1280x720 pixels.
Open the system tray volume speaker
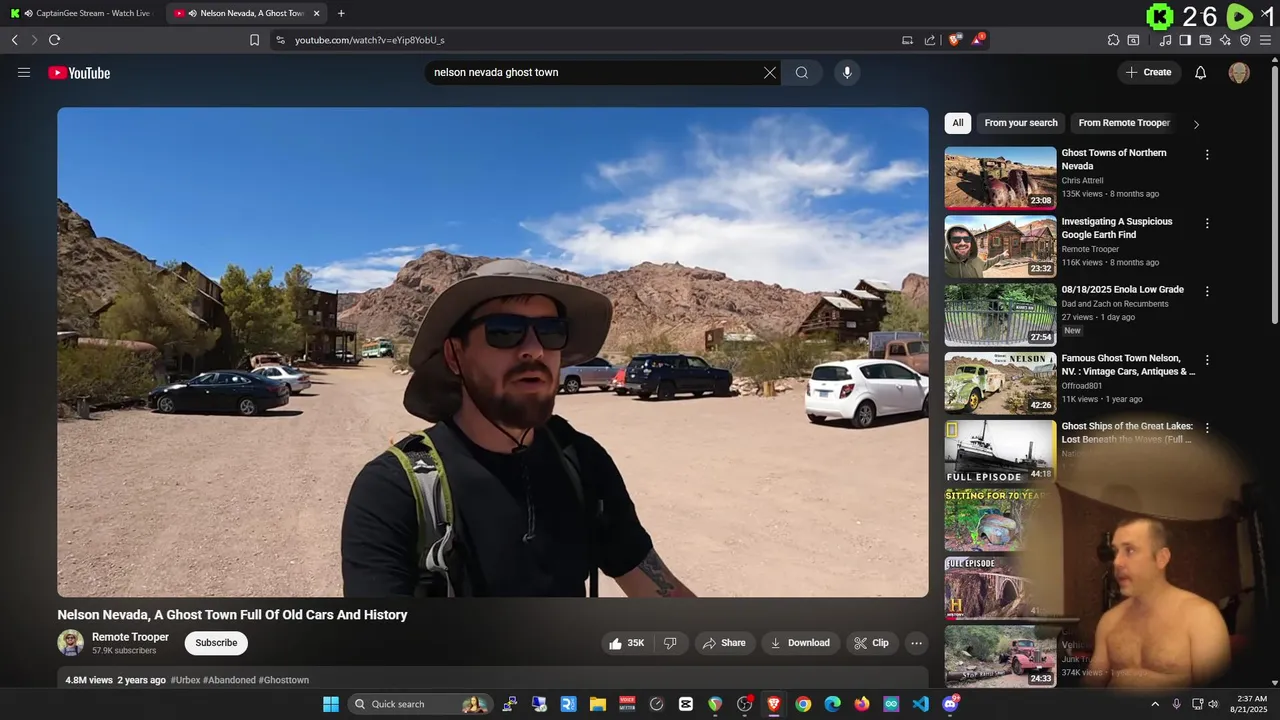click(x=1214, y=704)
